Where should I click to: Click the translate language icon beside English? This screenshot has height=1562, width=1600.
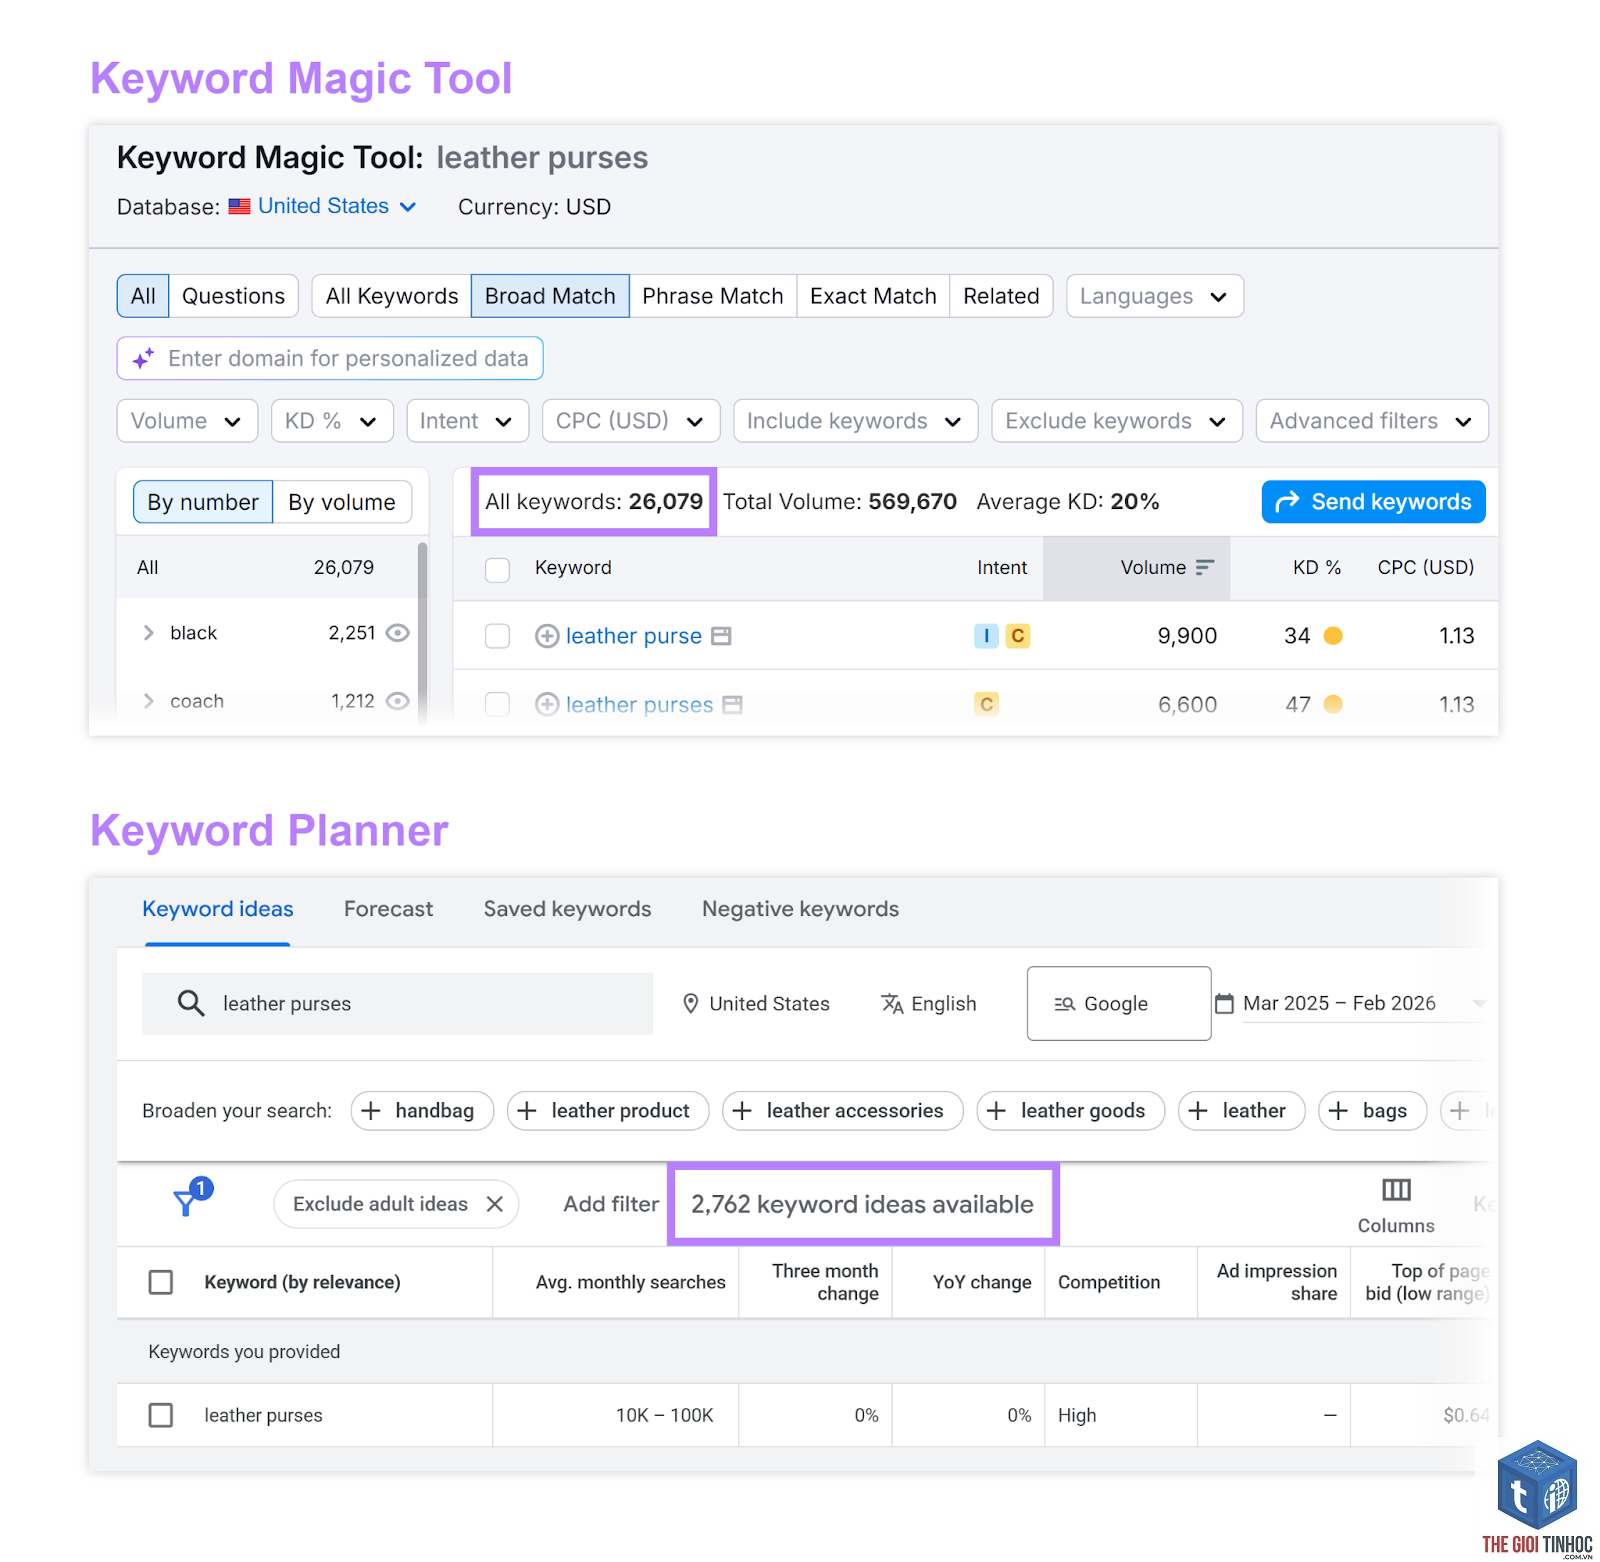[x=892, y=1003]
